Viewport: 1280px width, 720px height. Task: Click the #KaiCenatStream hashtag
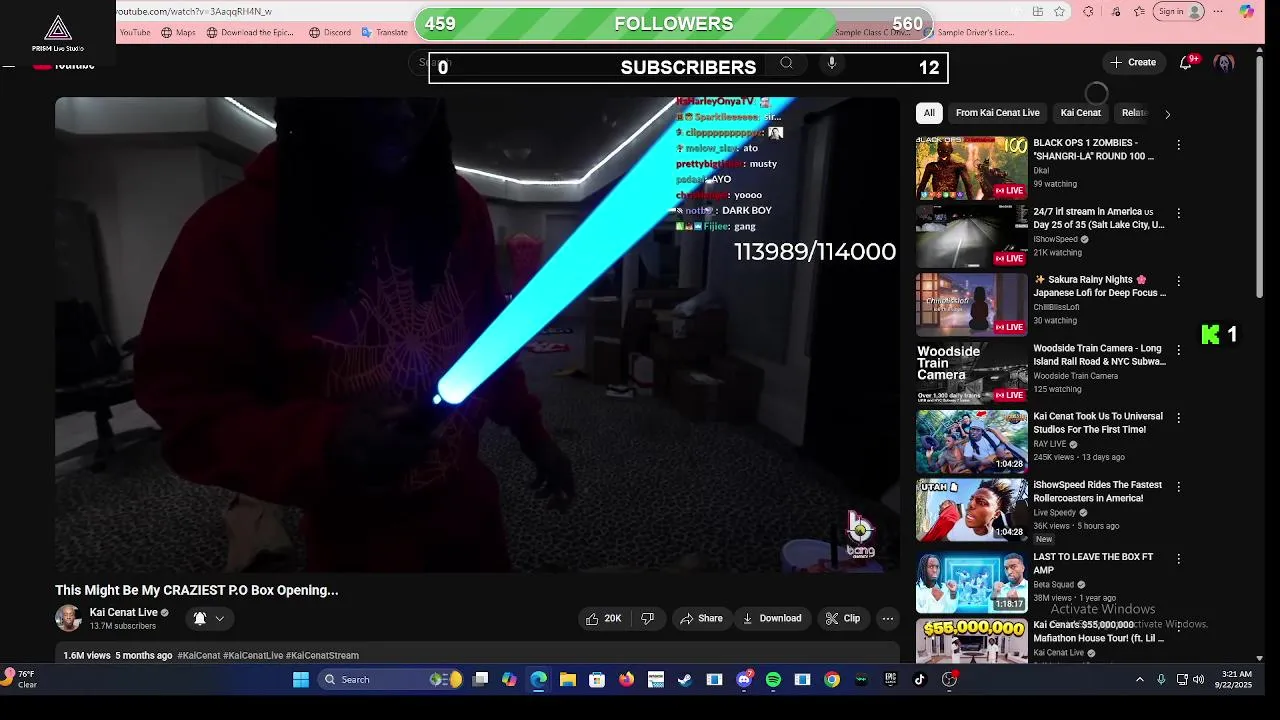(322, 656)
